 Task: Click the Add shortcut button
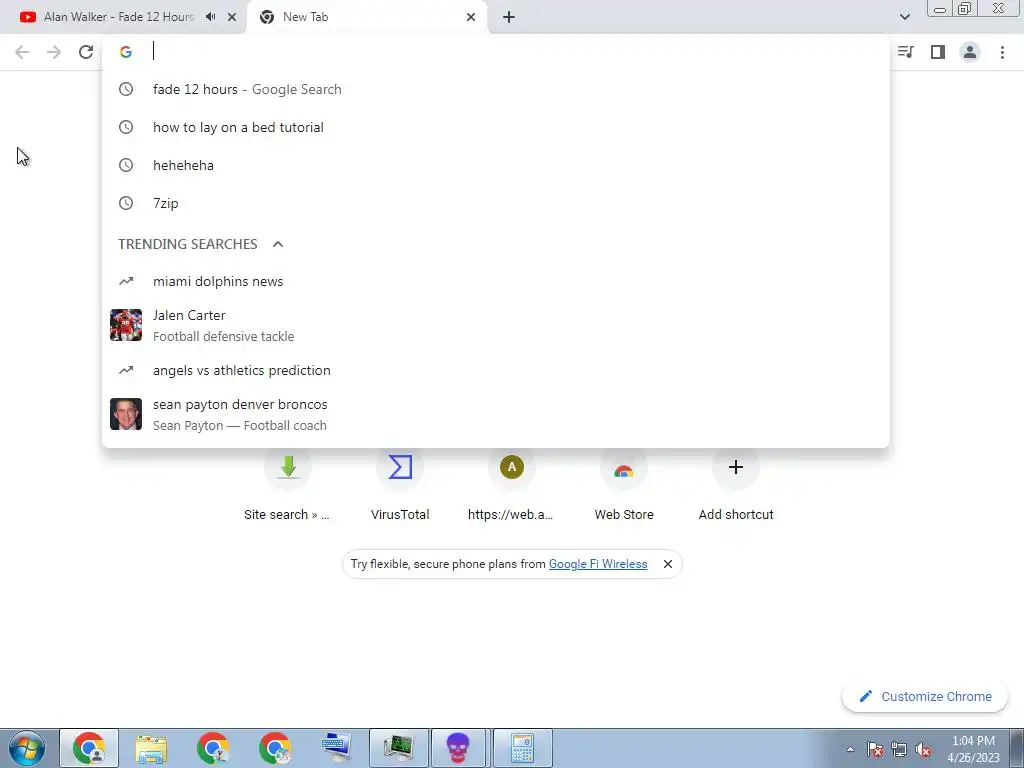click(x=735, y=487)
